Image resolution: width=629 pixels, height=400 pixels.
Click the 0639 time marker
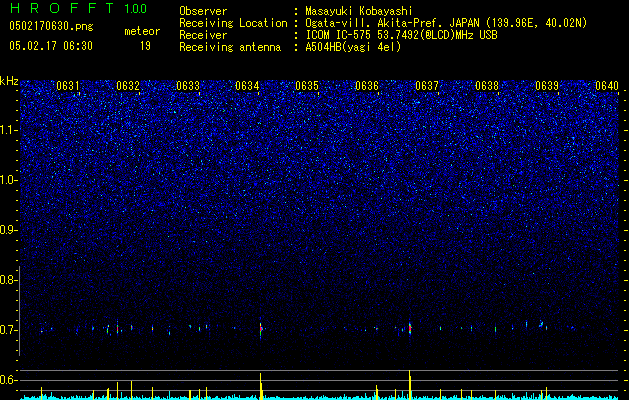pos(547,86)
